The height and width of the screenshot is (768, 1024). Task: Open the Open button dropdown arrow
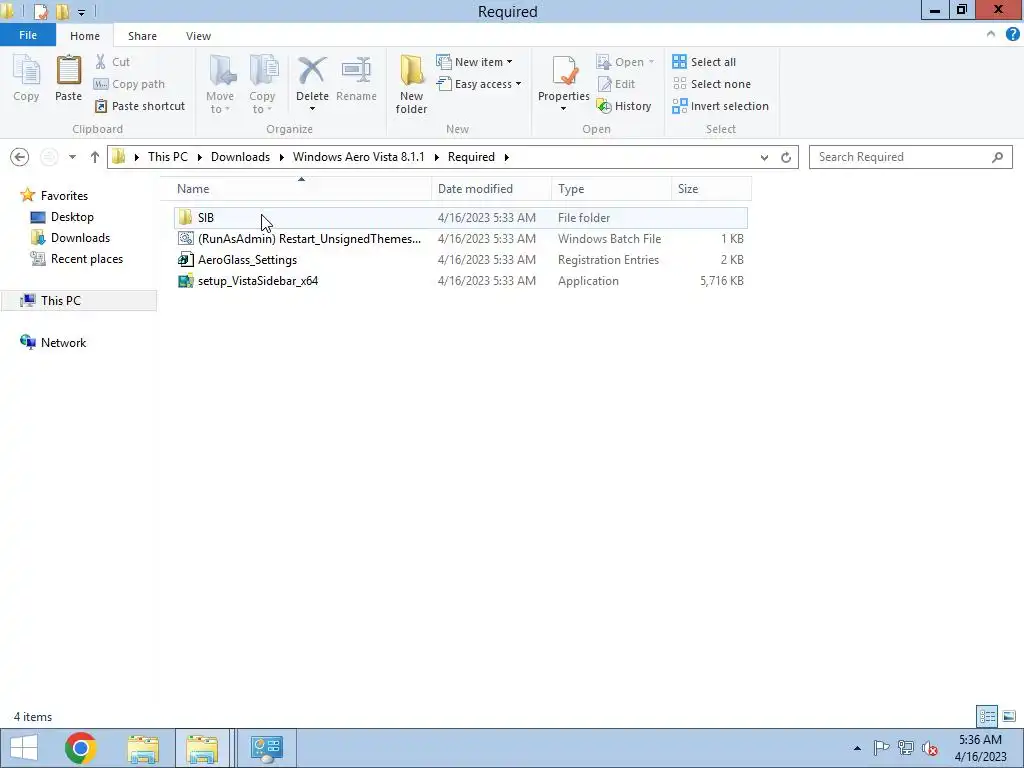651,62
